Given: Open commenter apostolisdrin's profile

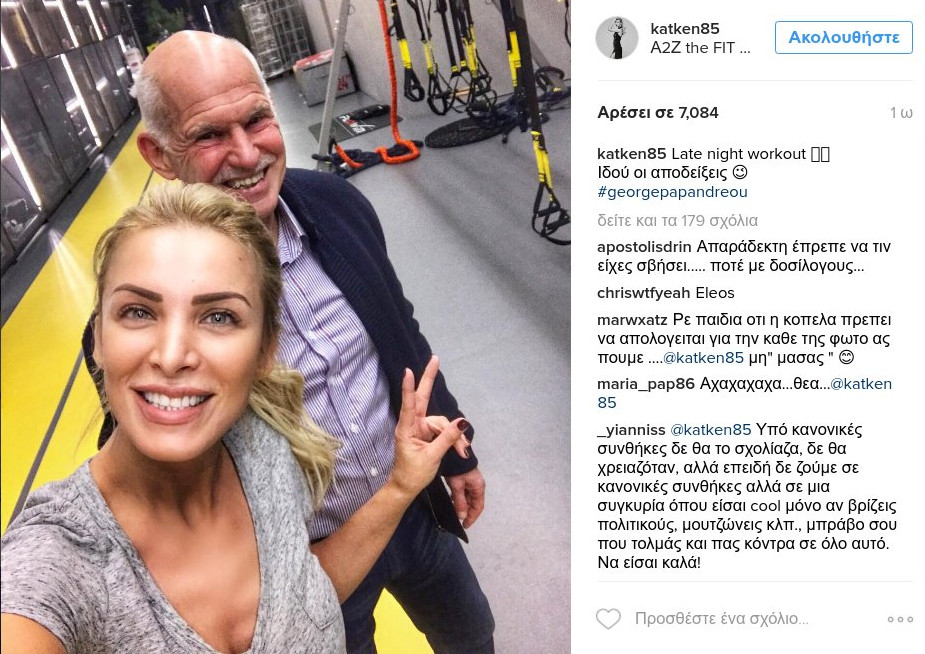Looking at the screenshot, I should (x=645, y=247).
